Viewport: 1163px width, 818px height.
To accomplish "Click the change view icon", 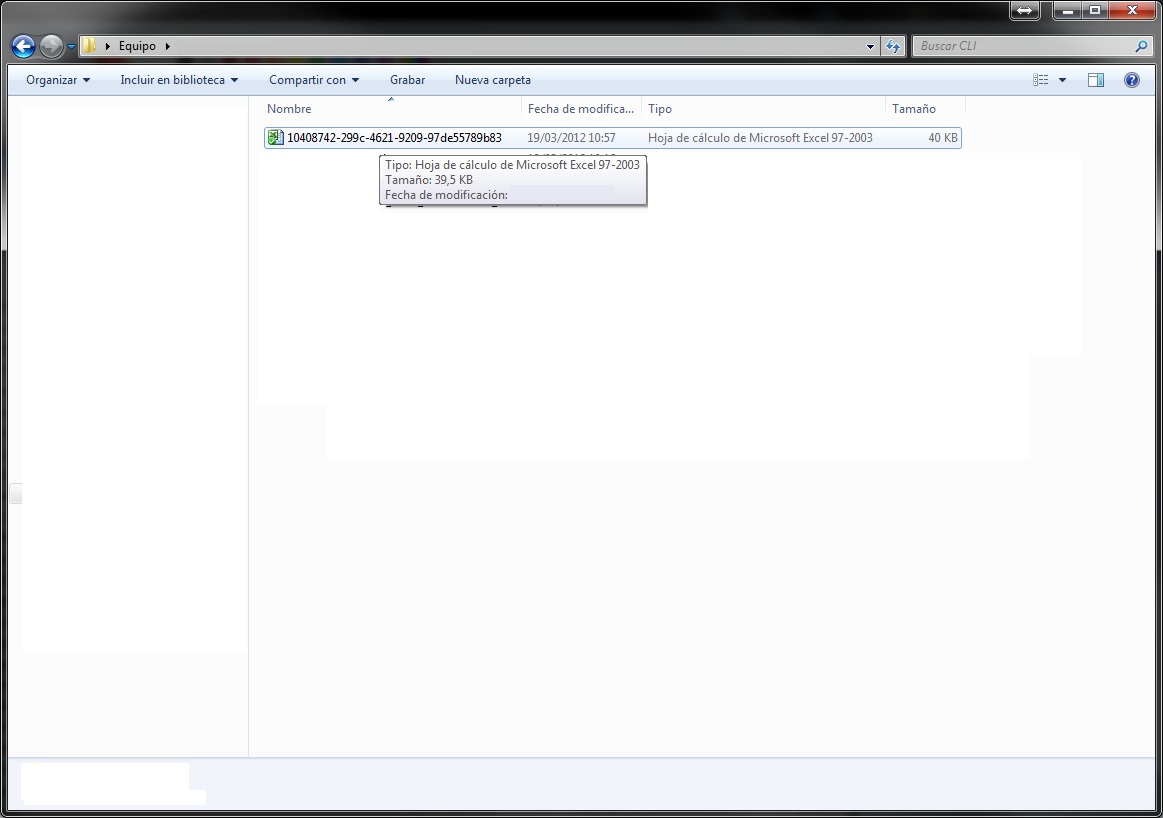I will coord(1041,80).
